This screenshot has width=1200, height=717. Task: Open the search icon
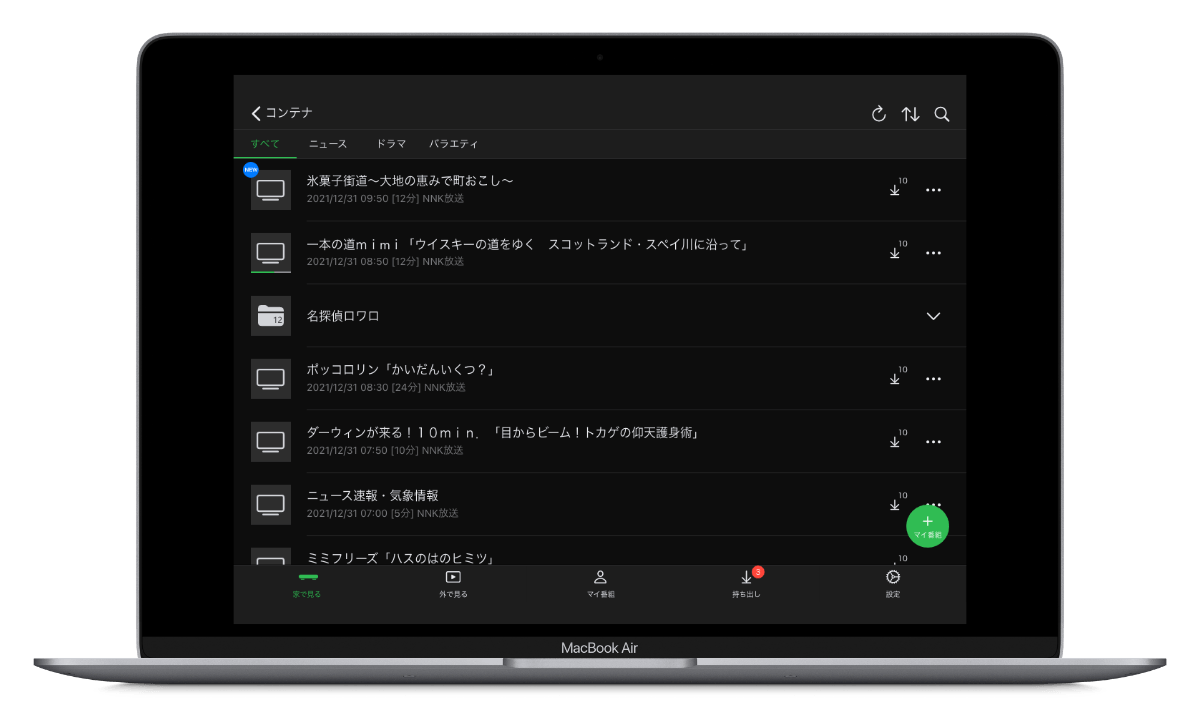pos(942,113)
